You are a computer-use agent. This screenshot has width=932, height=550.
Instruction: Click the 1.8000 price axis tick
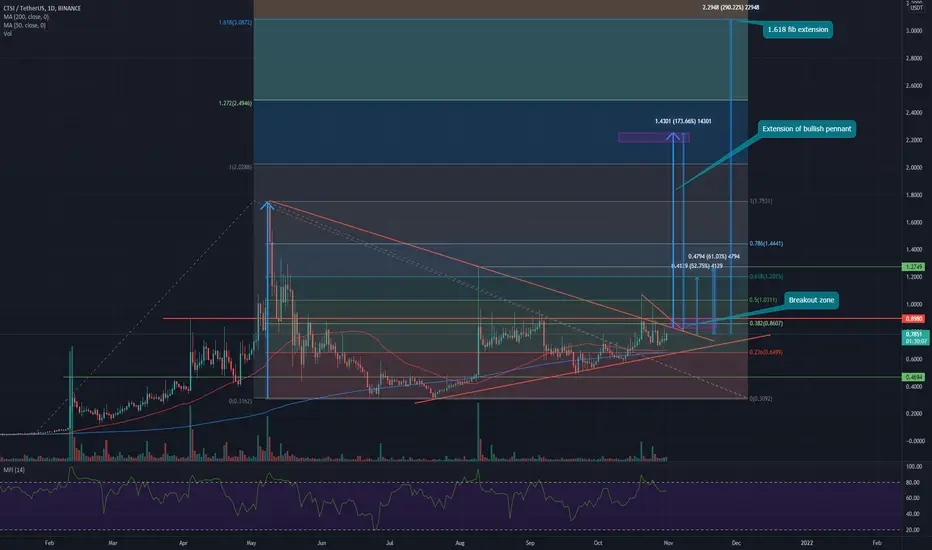point(914,195)
